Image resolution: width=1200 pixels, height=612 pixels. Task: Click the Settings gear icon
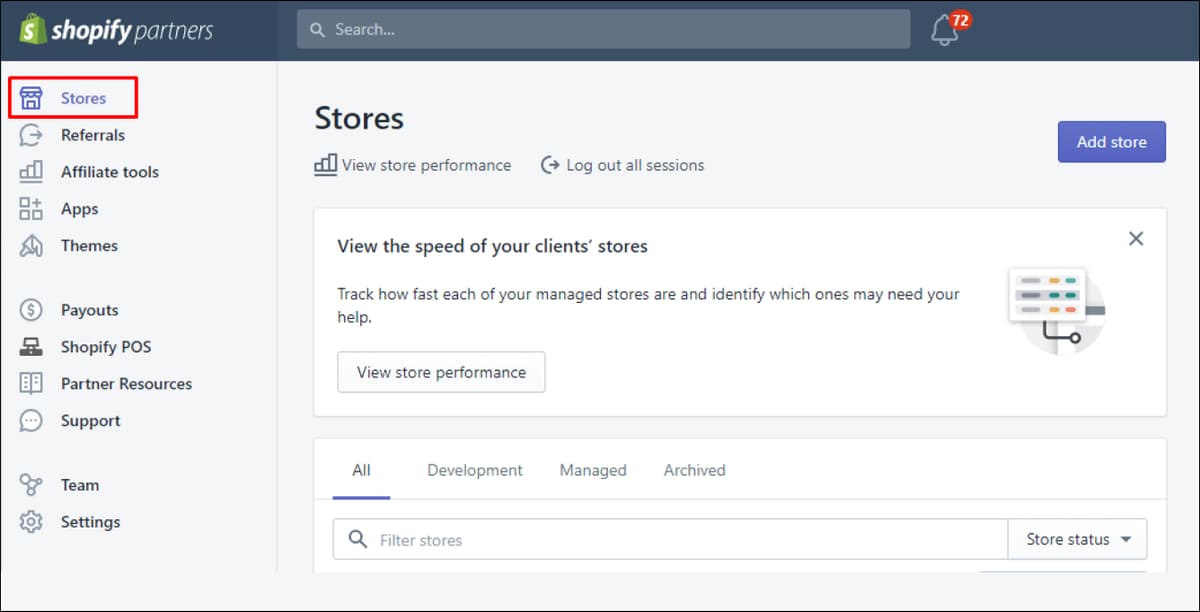coord(31,521)
